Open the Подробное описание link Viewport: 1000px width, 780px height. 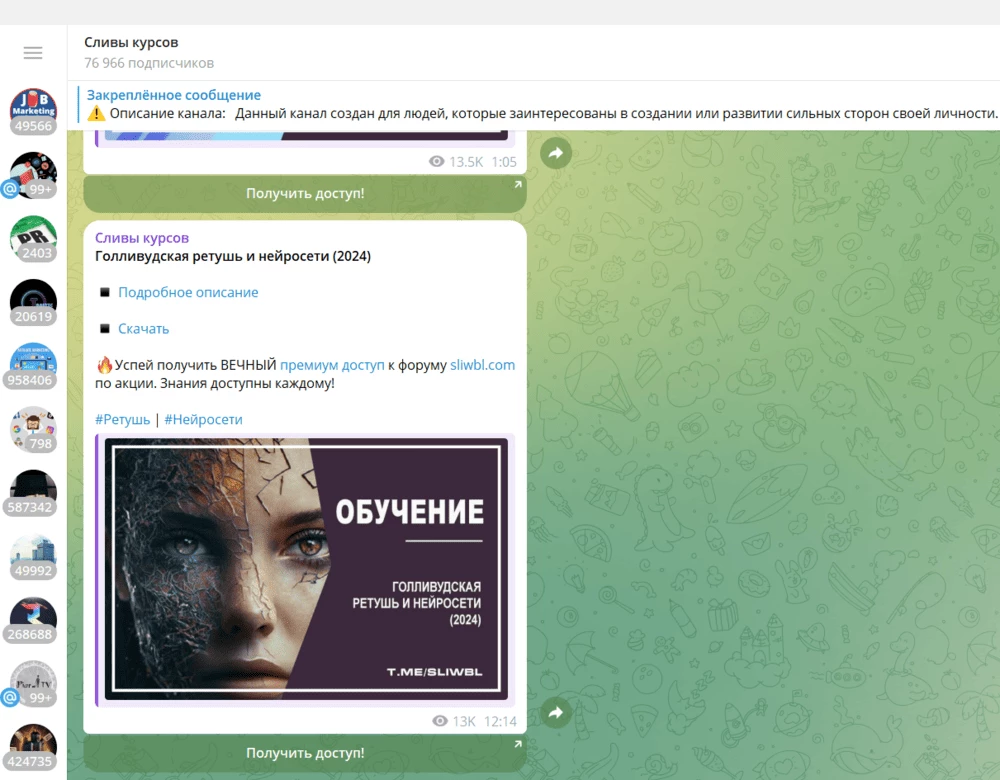coord(188,292)
